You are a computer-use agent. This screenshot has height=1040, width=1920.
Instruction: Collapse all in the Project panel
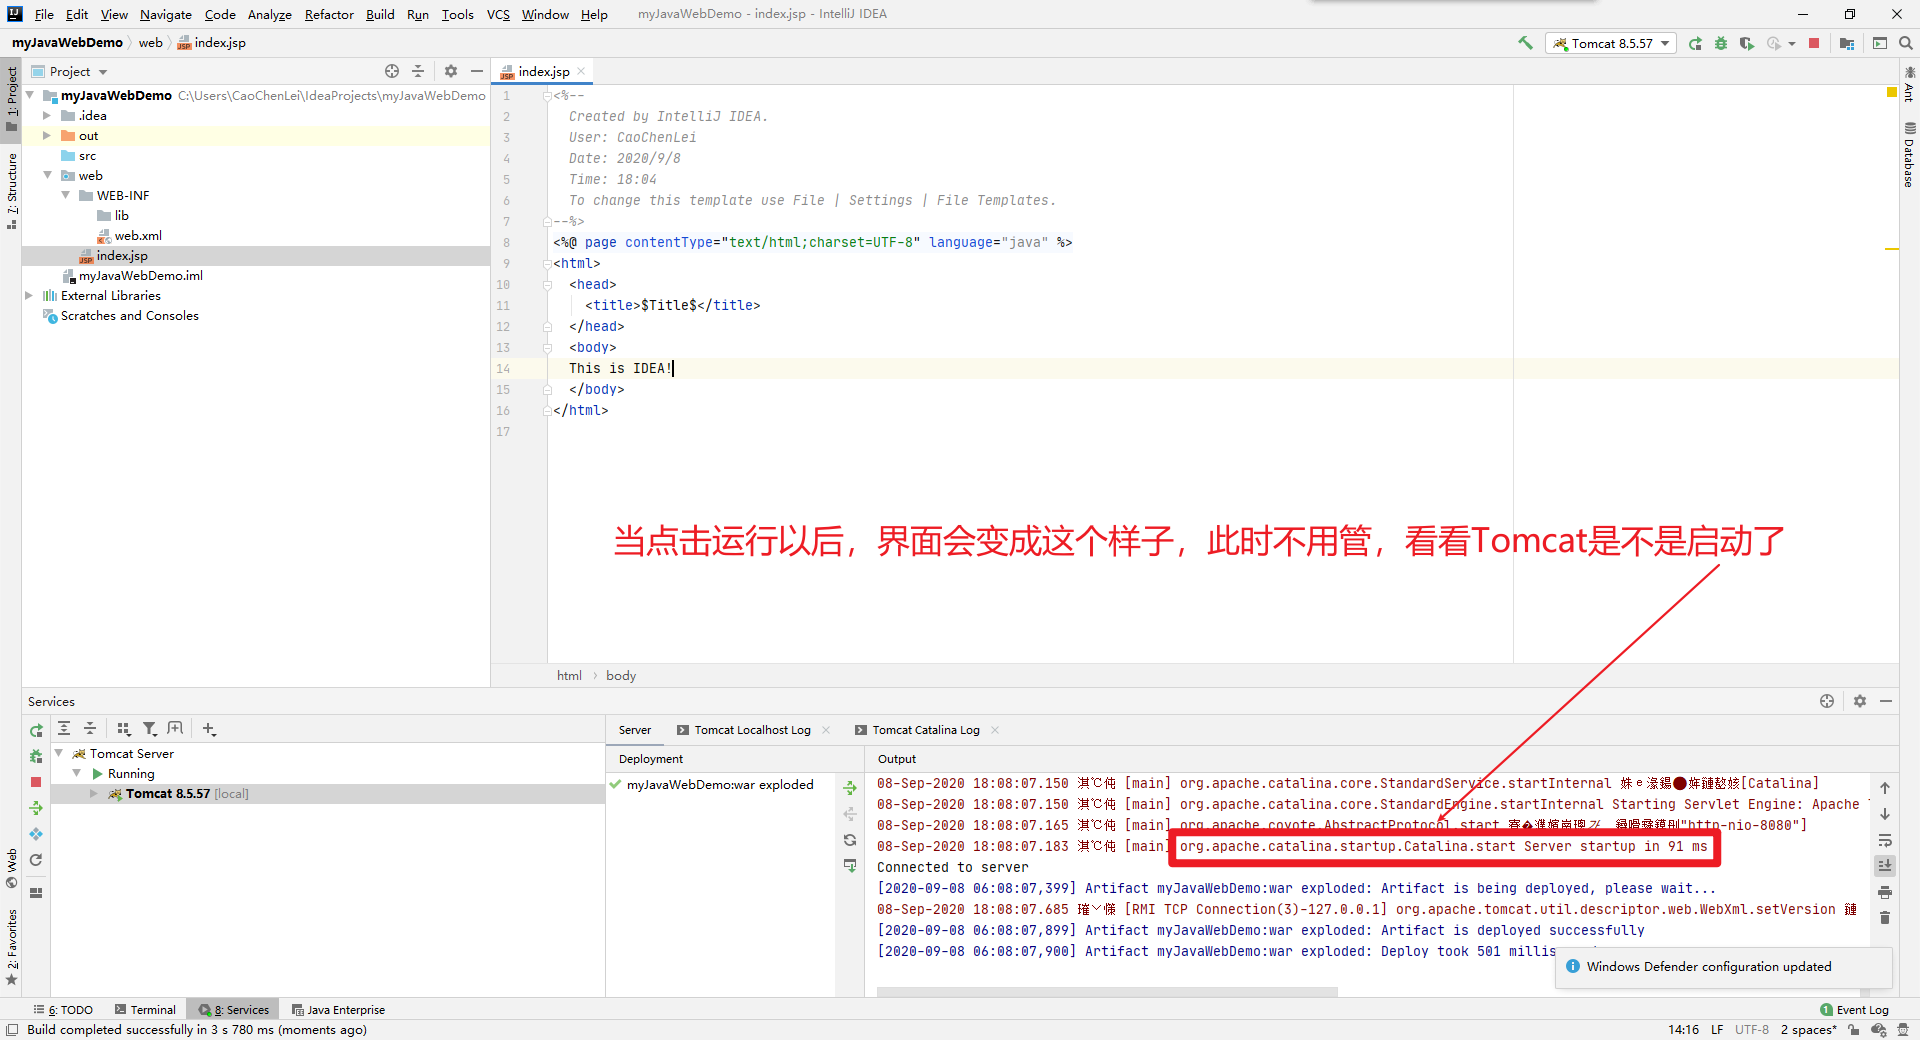pos(418,71)
